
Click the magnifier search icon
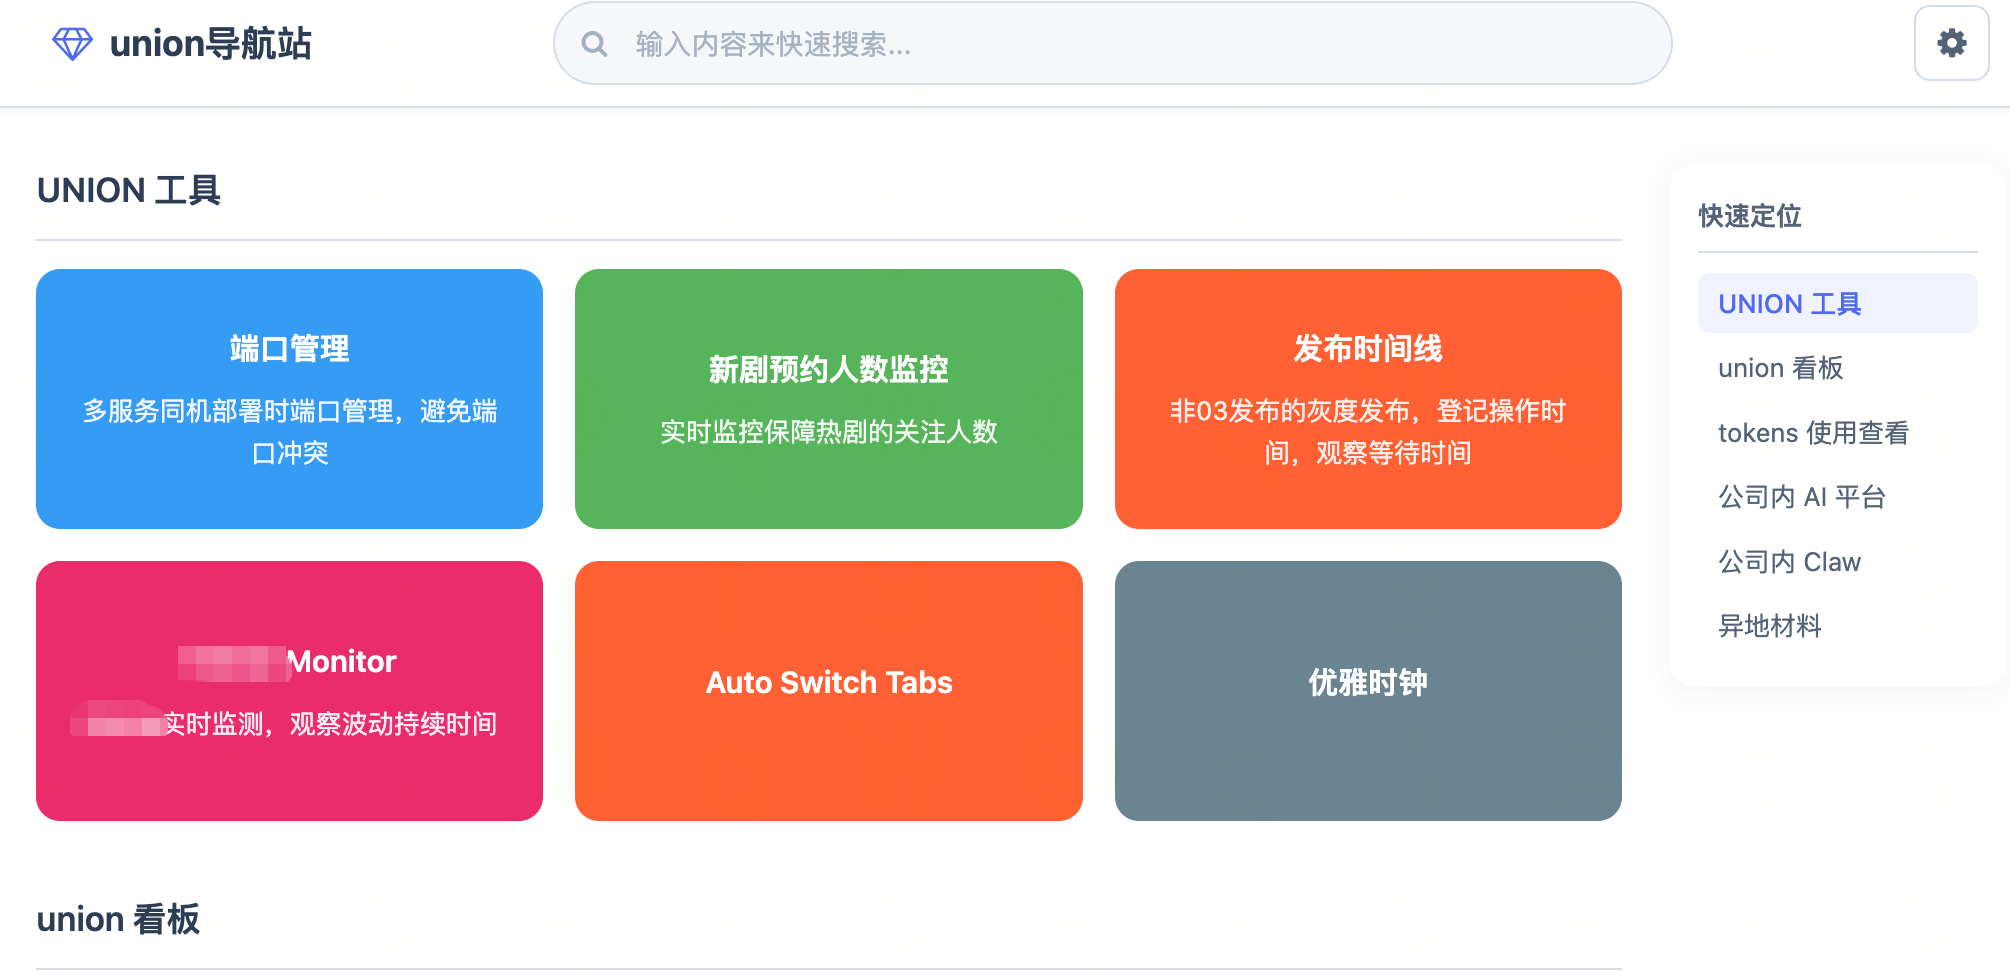(594, 43)
